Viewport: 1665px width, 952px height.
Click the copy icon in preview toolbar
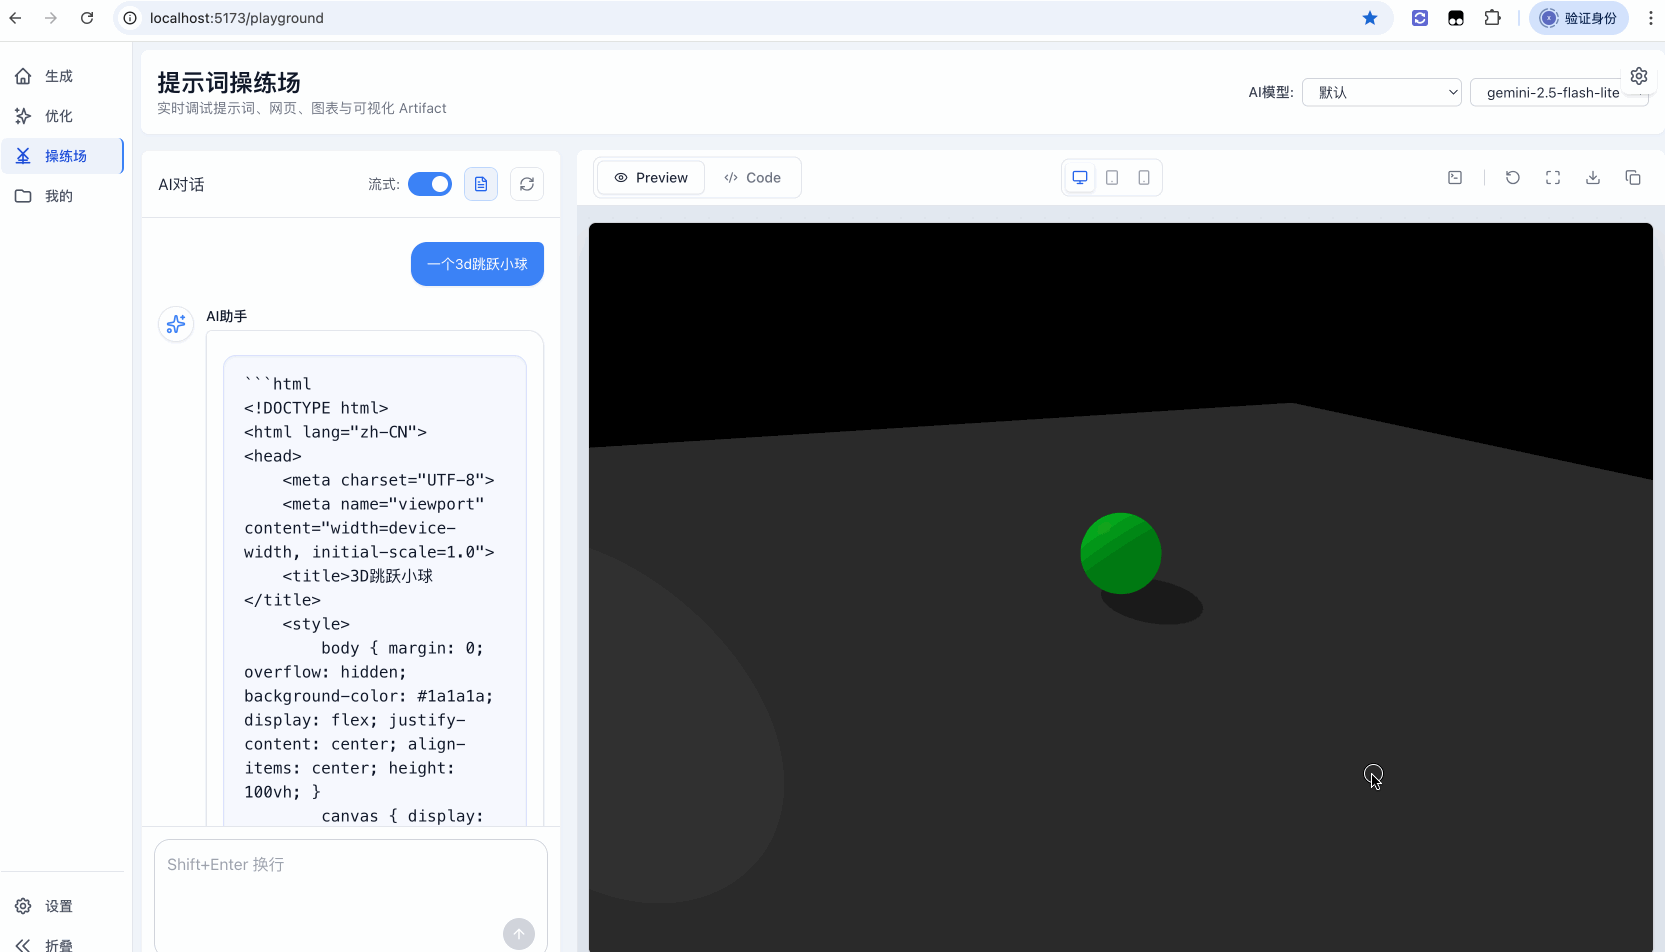click(1633, 178)
